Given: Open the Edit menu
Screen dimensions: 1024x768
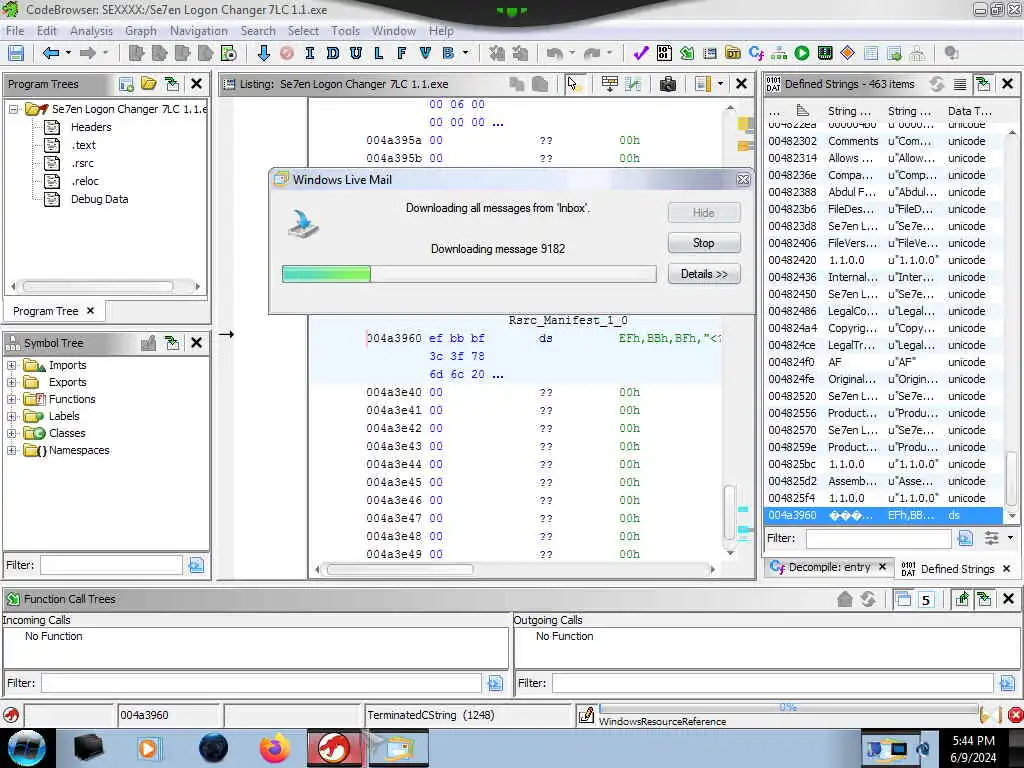Looking at the screenshot, I should [x=46, y=31].
